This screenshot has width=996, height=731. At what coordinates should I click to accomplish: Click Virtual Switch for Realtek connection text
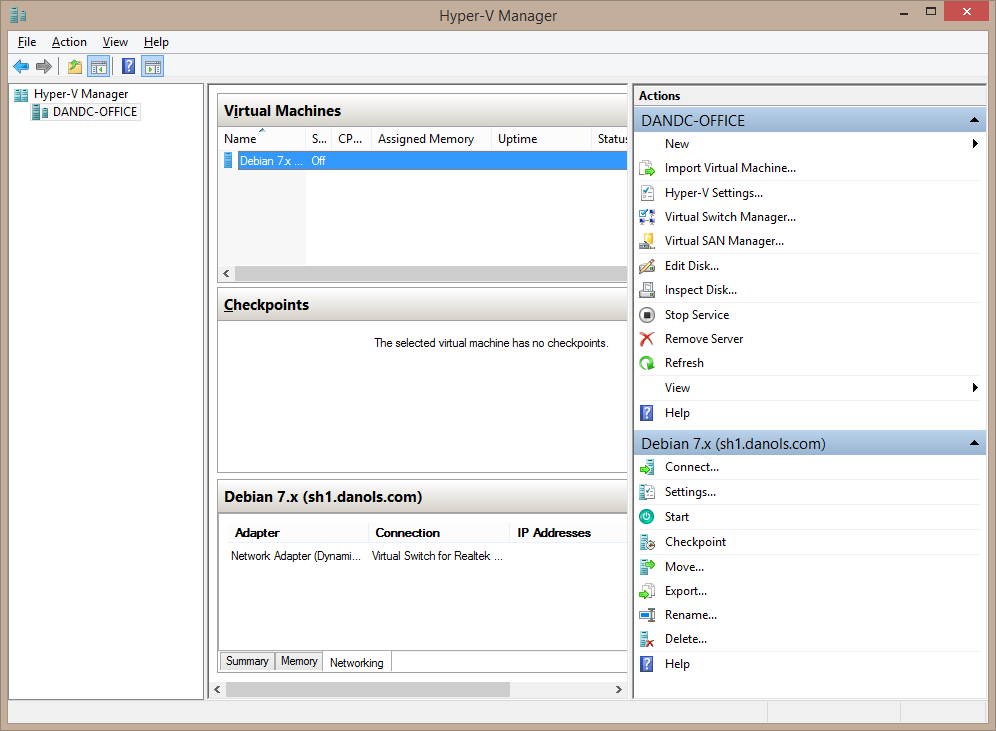[x=437, y=556]
